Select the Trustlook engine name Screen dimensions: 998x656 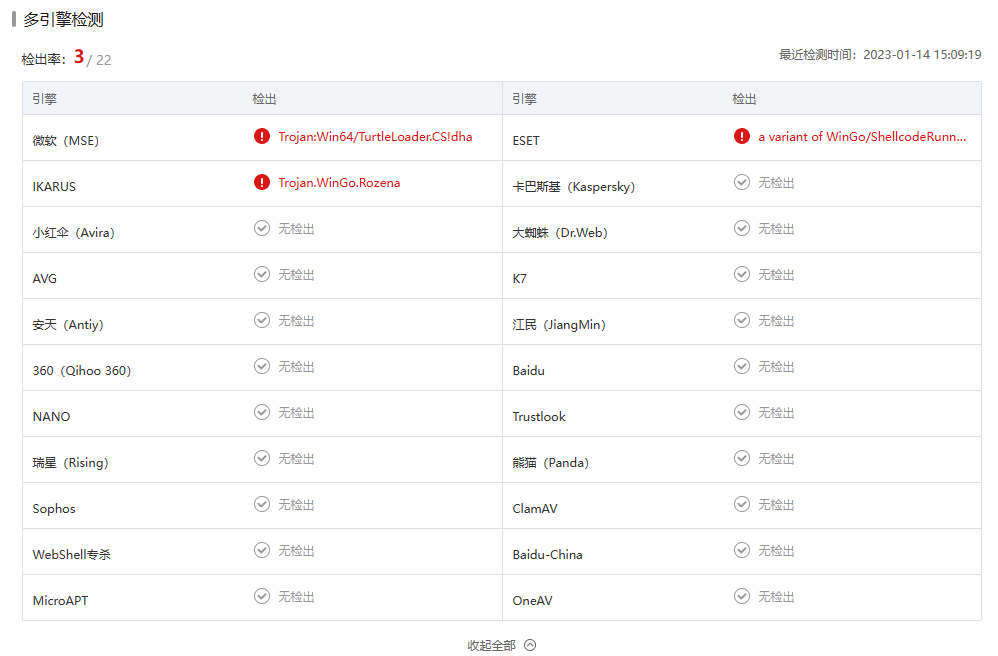point(538,417)
